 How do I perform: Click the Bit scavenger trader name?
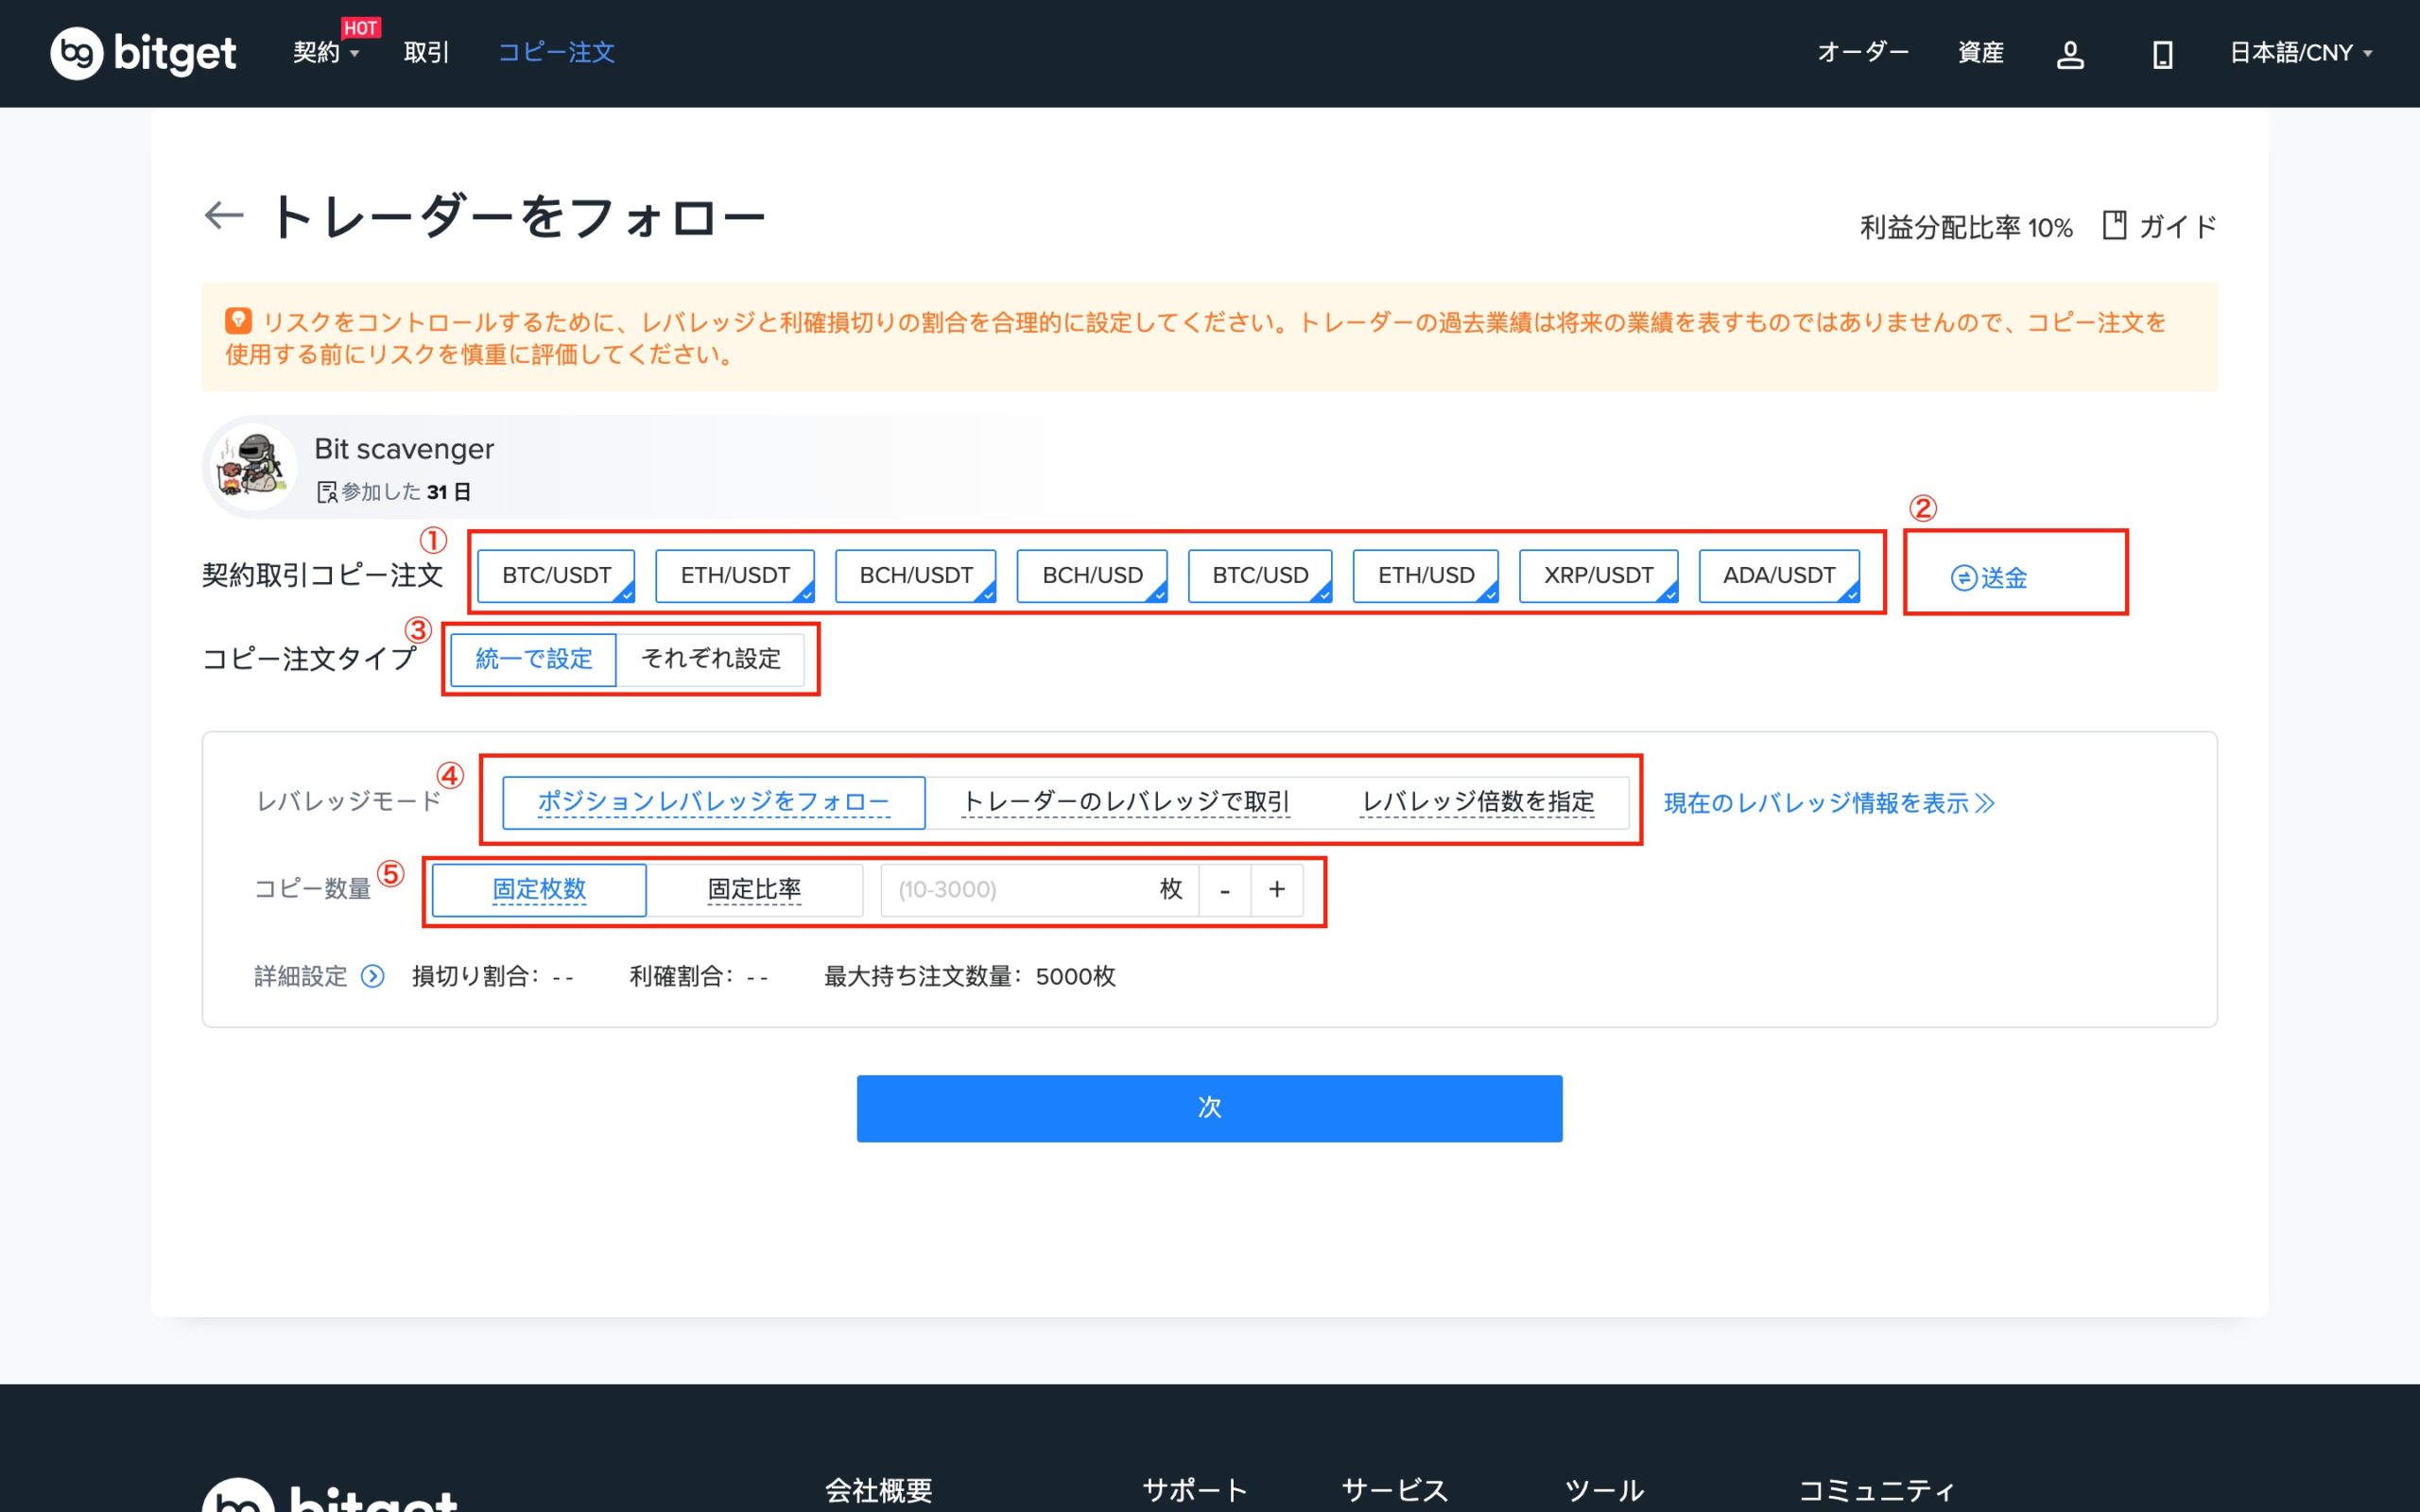404,449
